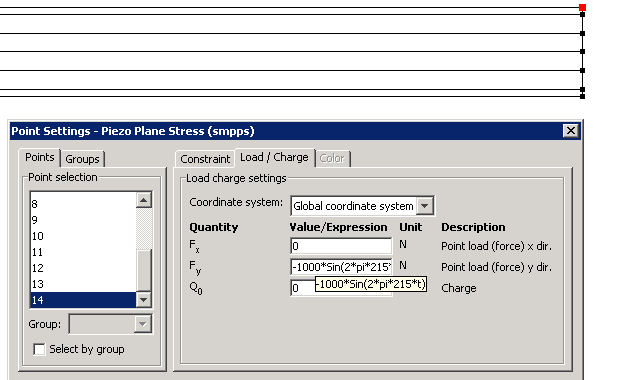Click the Q0 charge input field
The width and height of the screenshot is (630, 380).
point(303,288)
